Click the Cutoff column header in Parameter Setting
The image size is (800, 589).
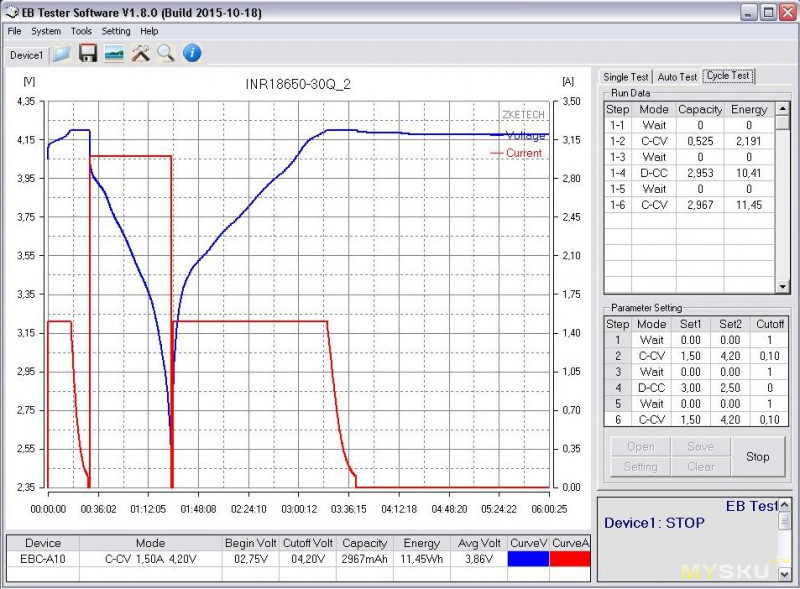770,324
